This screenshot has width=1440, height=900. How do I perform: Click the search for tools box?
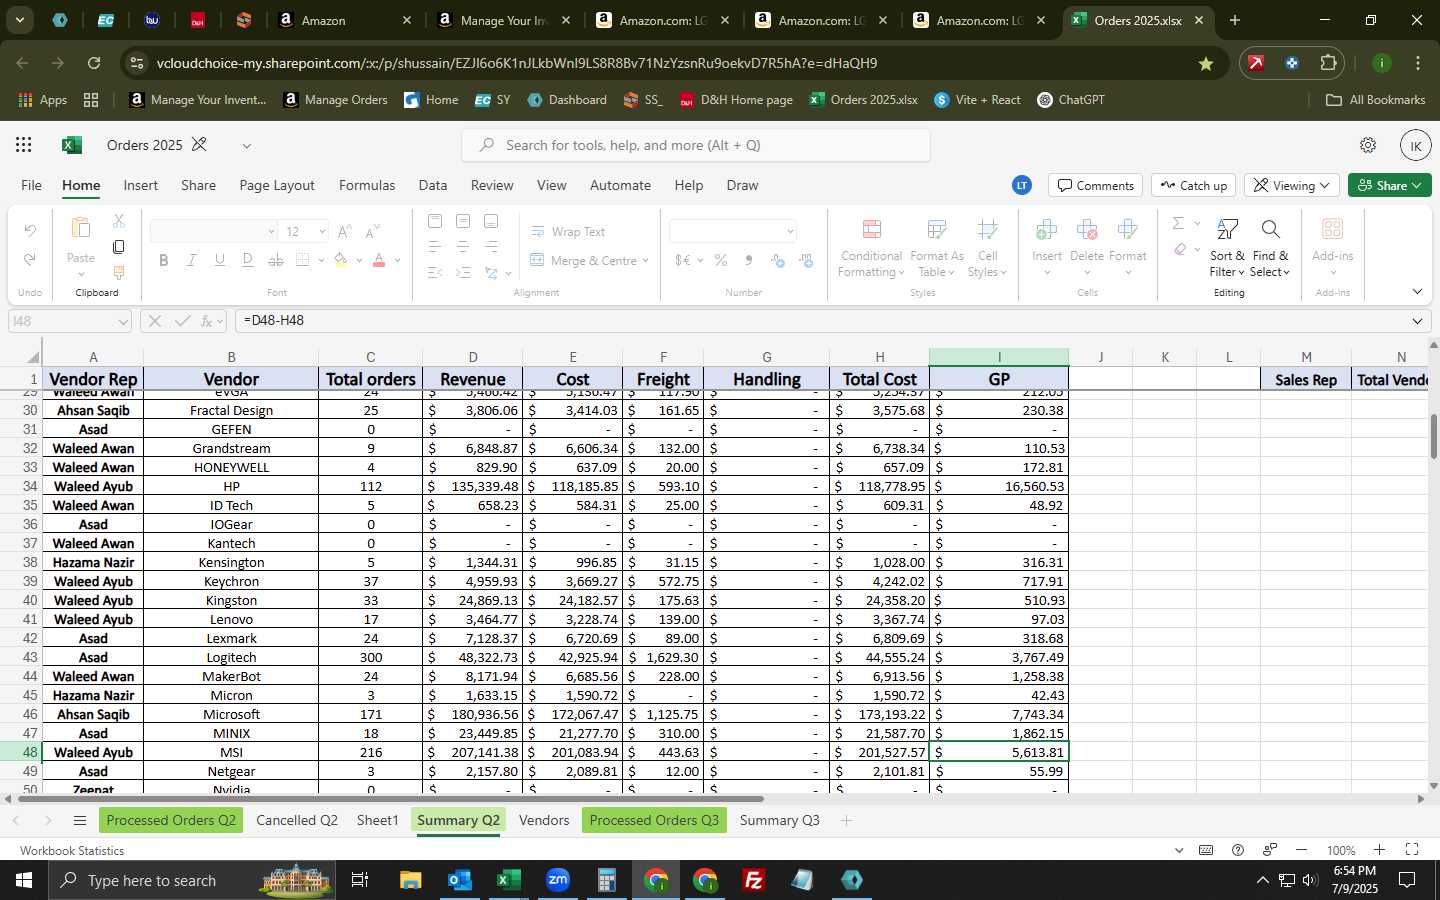(696, 145)
